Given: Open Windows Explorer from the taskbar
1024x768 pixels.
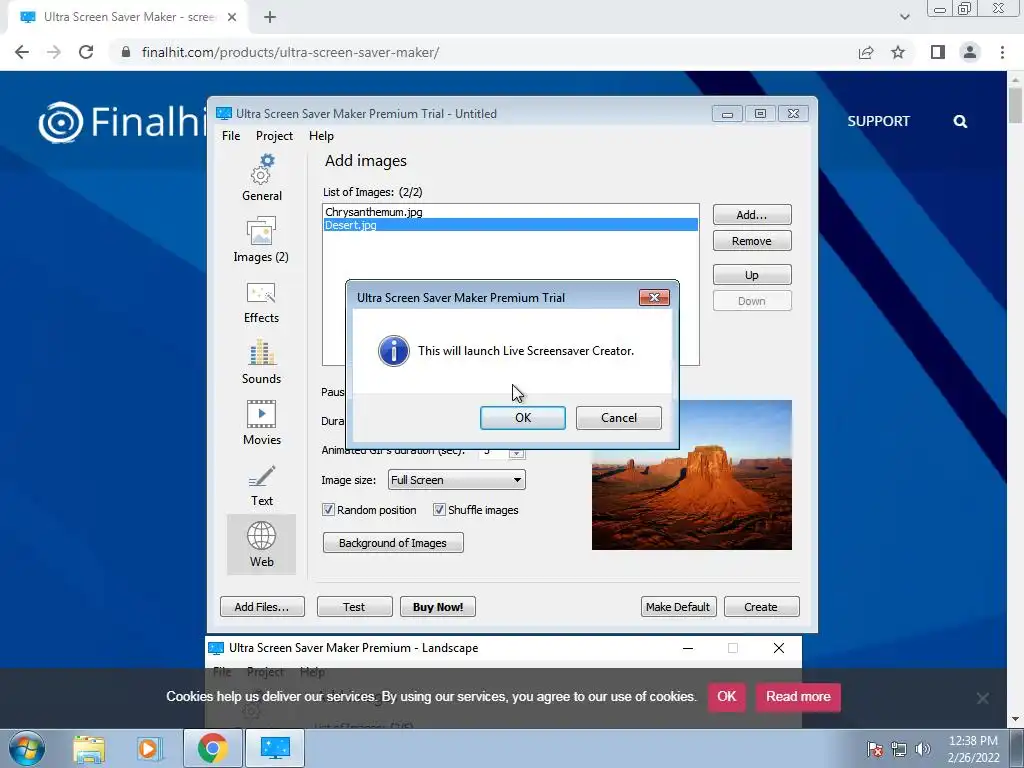Looking at the screenshot, I should tap(89, 748).
